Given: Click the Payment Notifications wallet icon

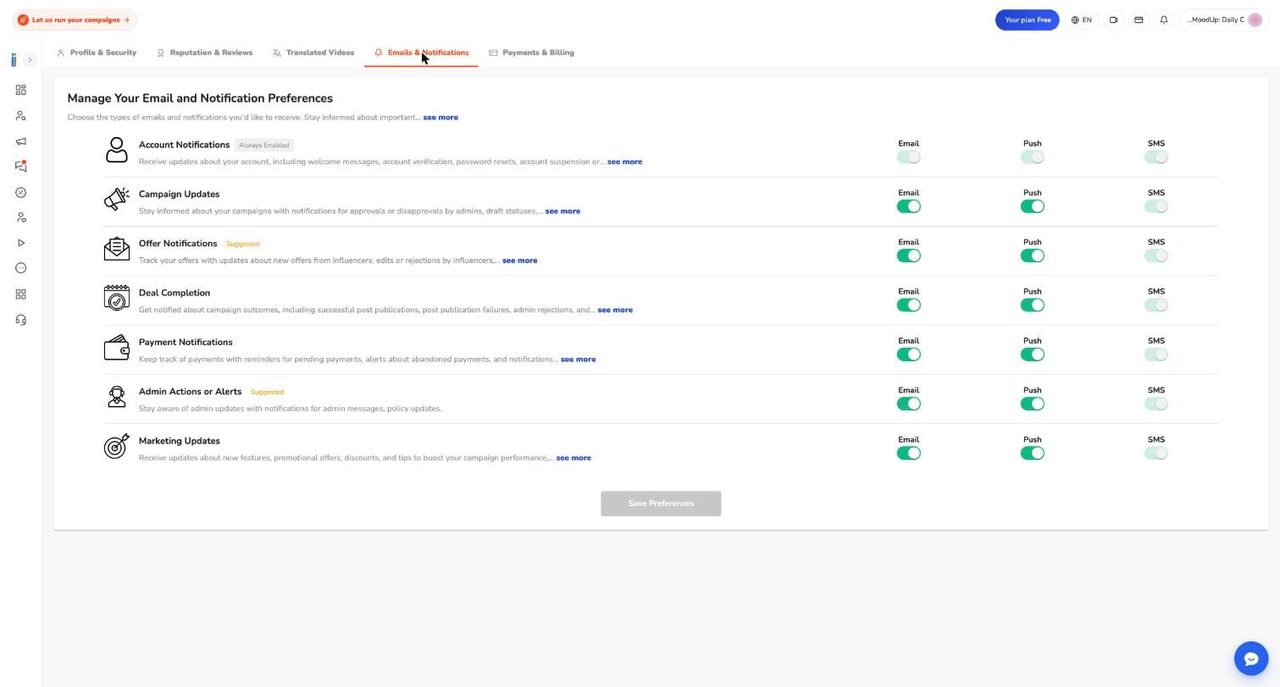Looking at the screenshot, I should 117,347.
